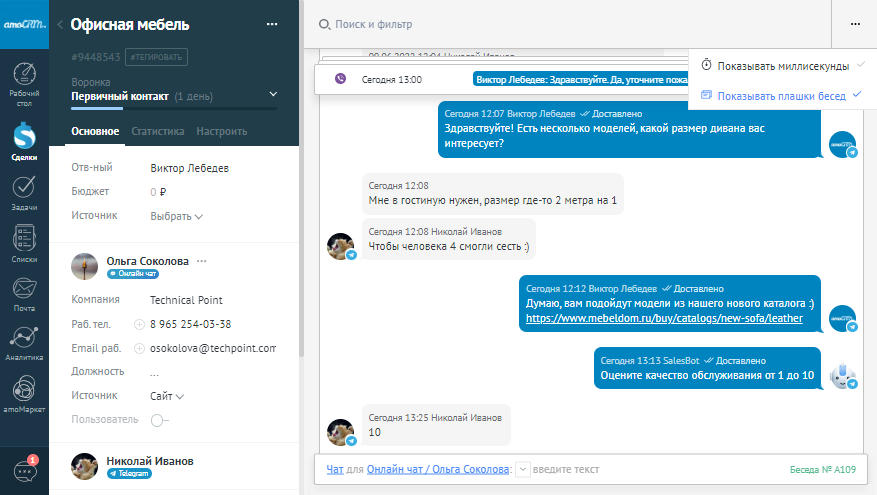The width and height of the screenshot is (877, 495).
Task: Expand the Первичный контакт pipeline stage dropdown
Action: click(x=274, y=95)
